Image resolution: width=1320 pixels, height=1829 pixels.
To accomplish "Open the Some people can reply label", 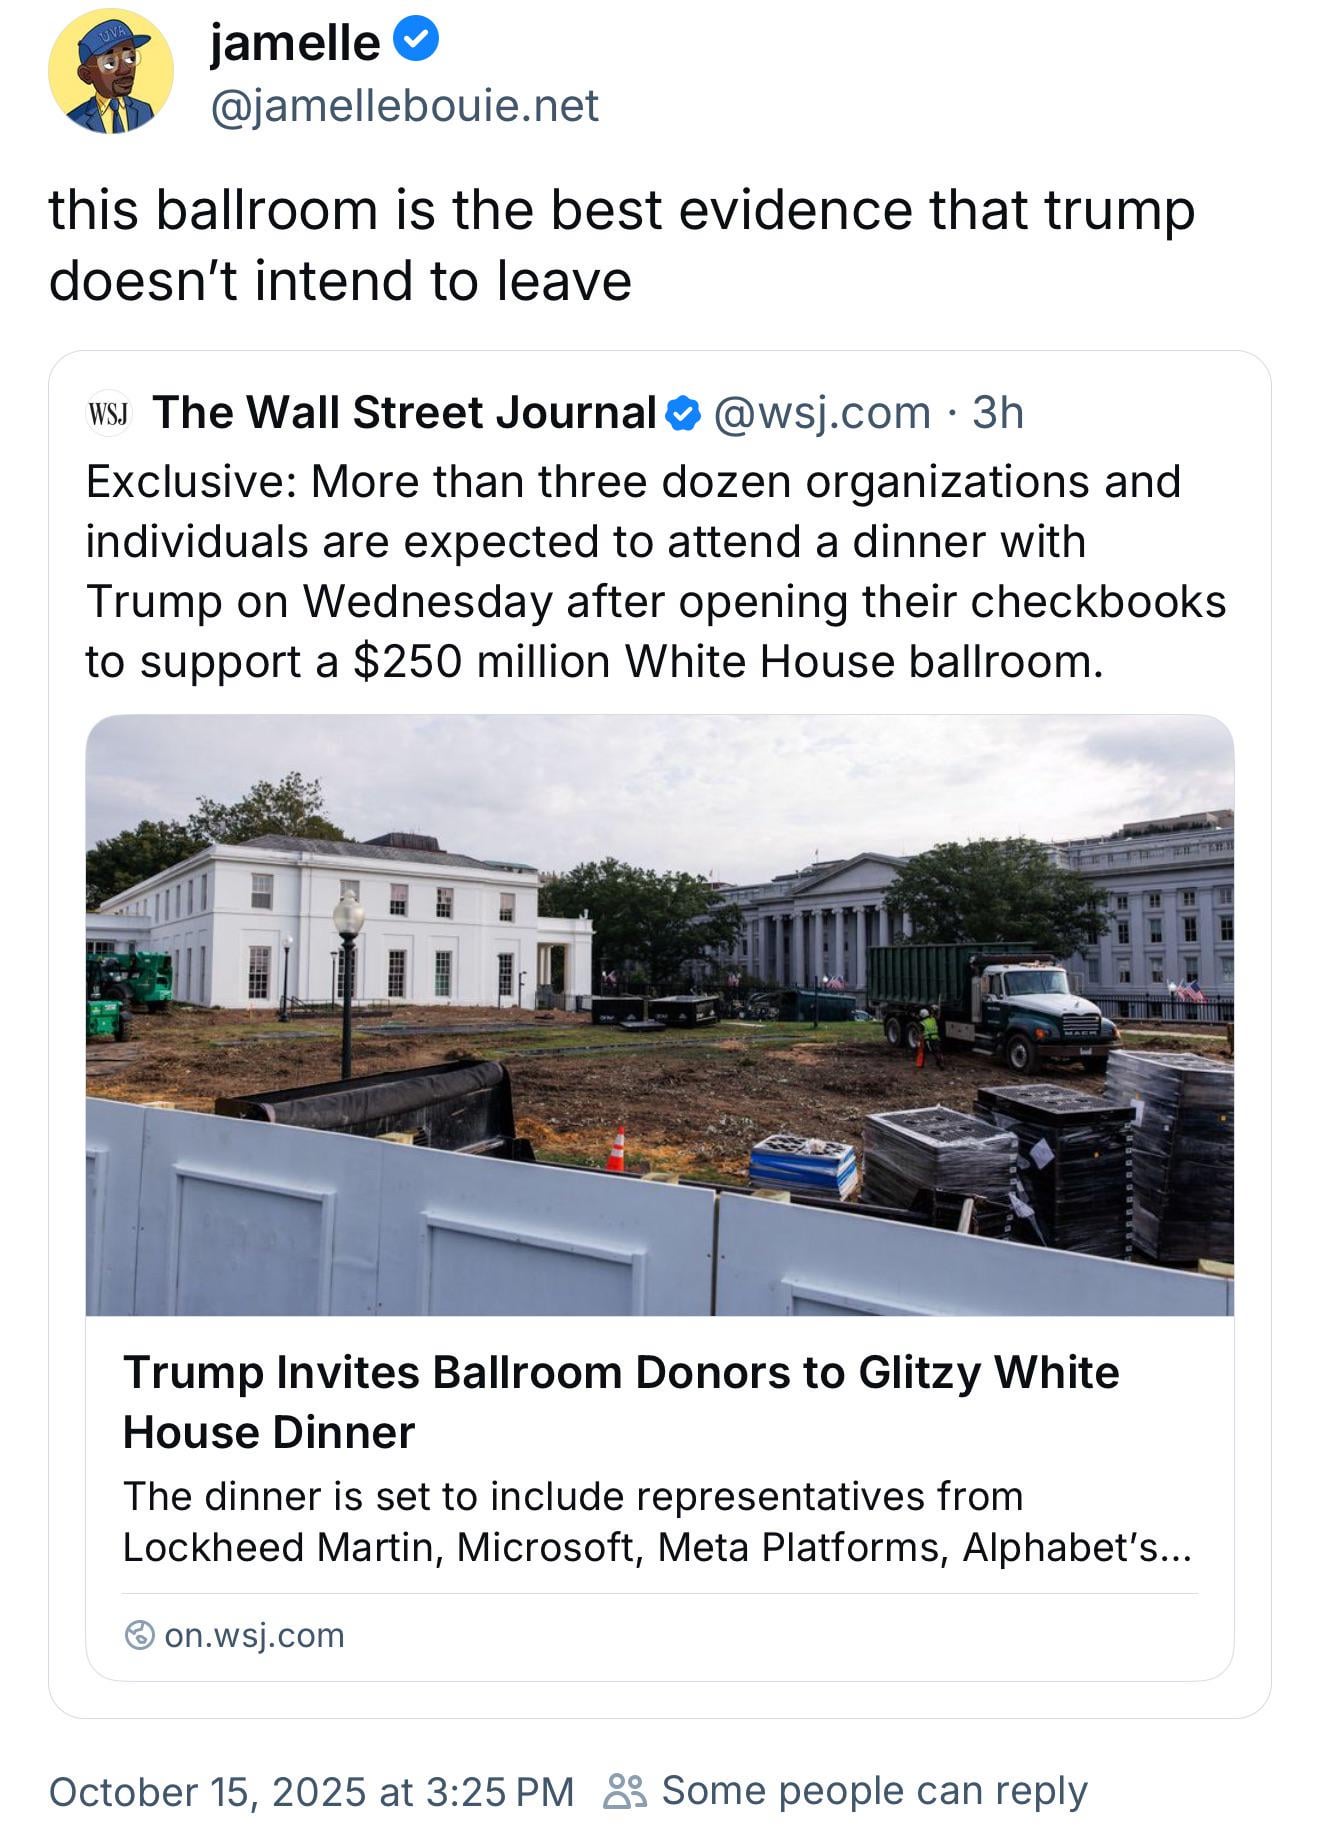I will point(873,1791).
